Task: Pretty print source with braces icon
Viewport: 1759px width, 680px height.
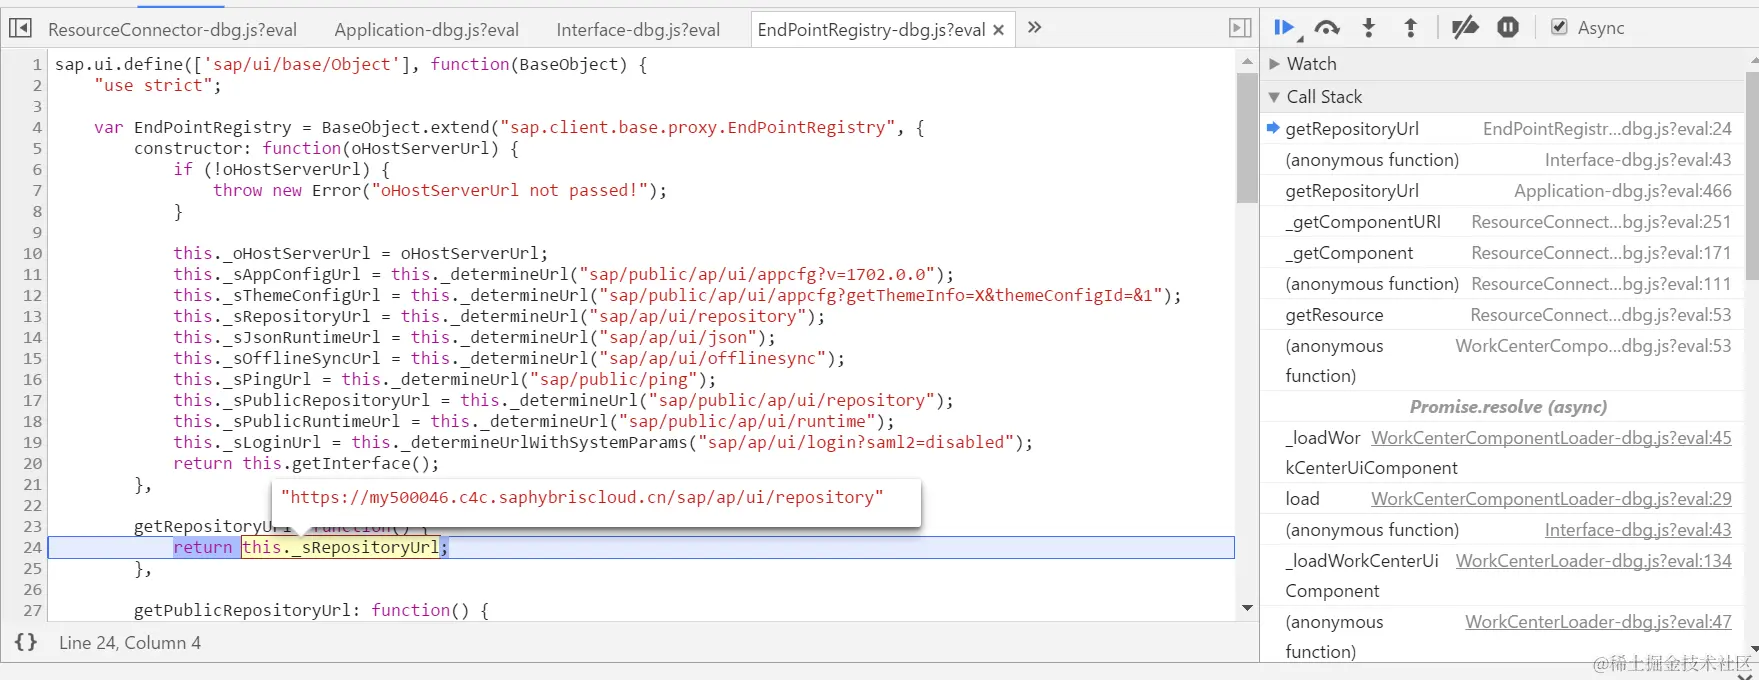Action: point(26,642)
